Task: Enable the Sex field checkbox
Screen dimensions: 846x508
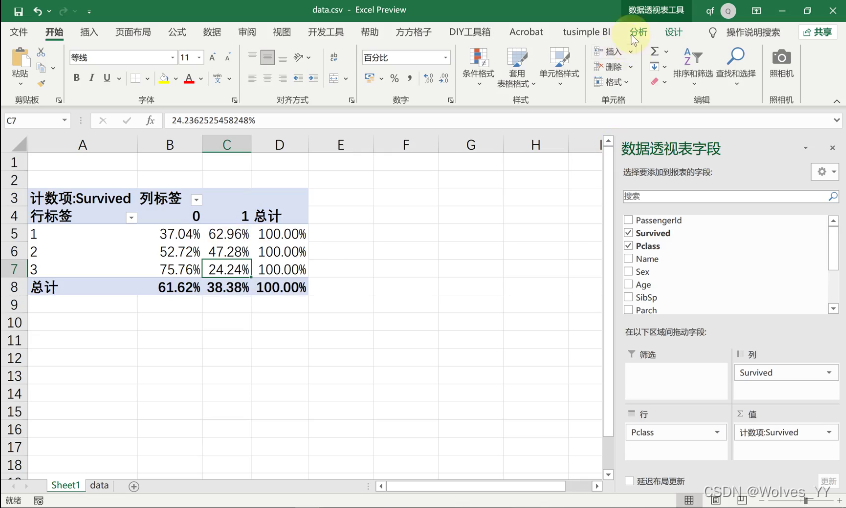Action: pos(628,271)
